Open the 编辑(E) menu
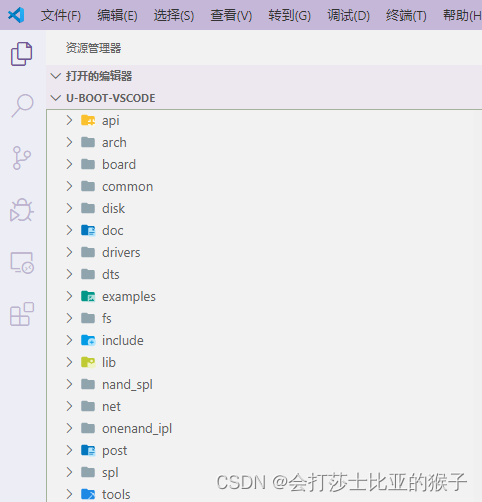482x502 pixels. point(117,16)
